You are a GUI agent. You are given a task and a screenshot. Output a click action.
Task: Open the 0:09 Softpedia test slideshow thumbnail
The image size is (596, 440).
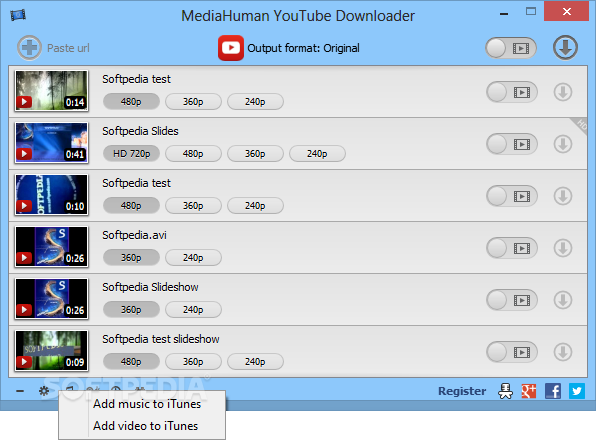[51, 351]
